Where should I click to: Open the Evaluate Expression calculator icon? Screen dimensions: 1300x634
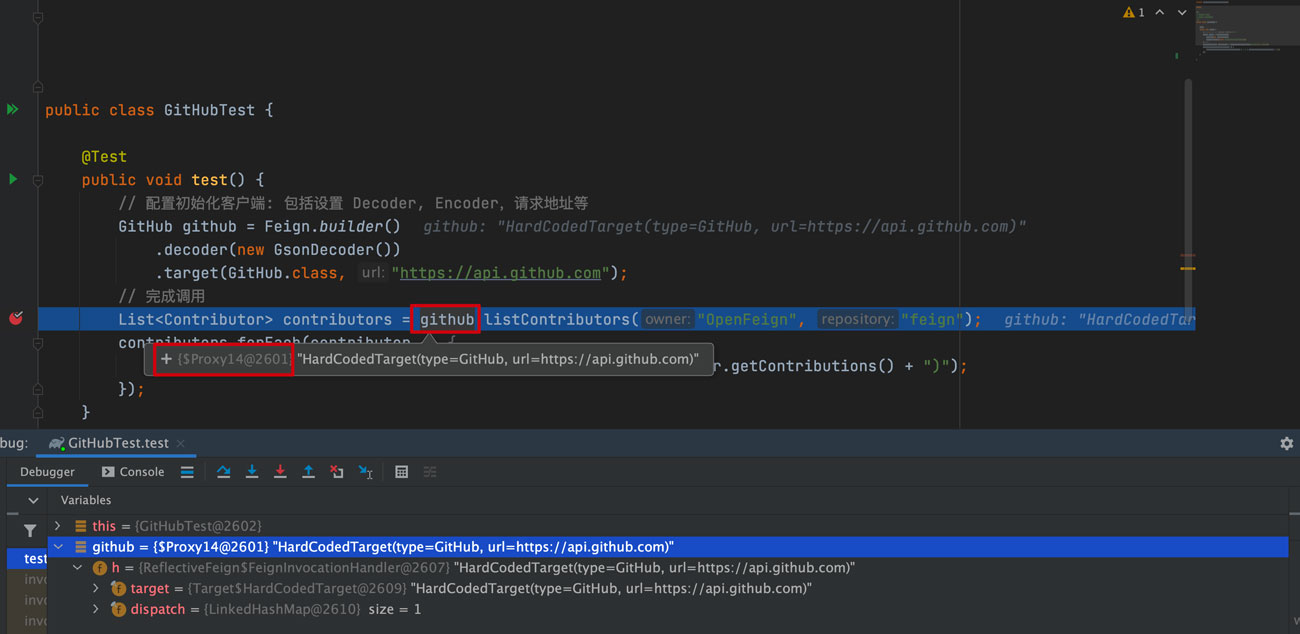401,472
